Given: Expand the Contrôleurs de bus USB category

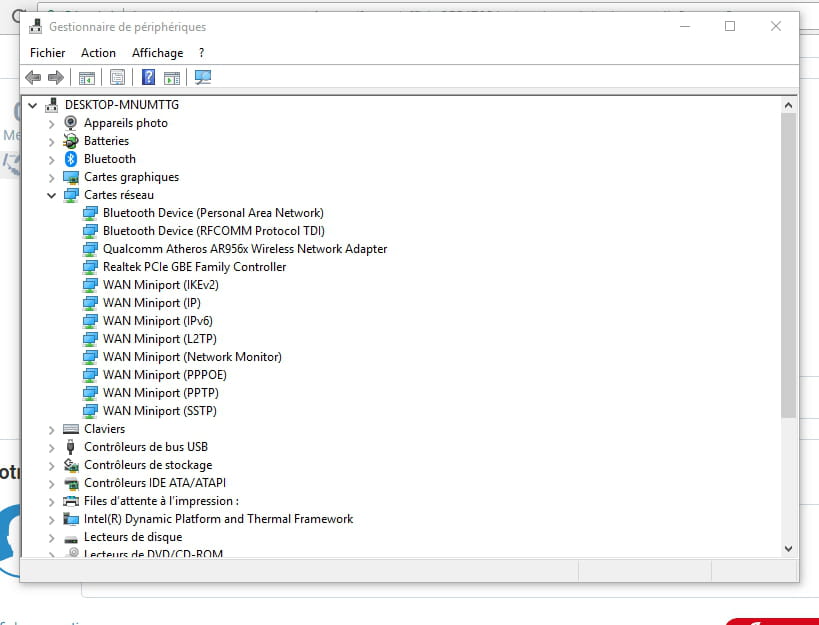Looking at the screenshot, I should pyautogui.click(x=51, y=447).
